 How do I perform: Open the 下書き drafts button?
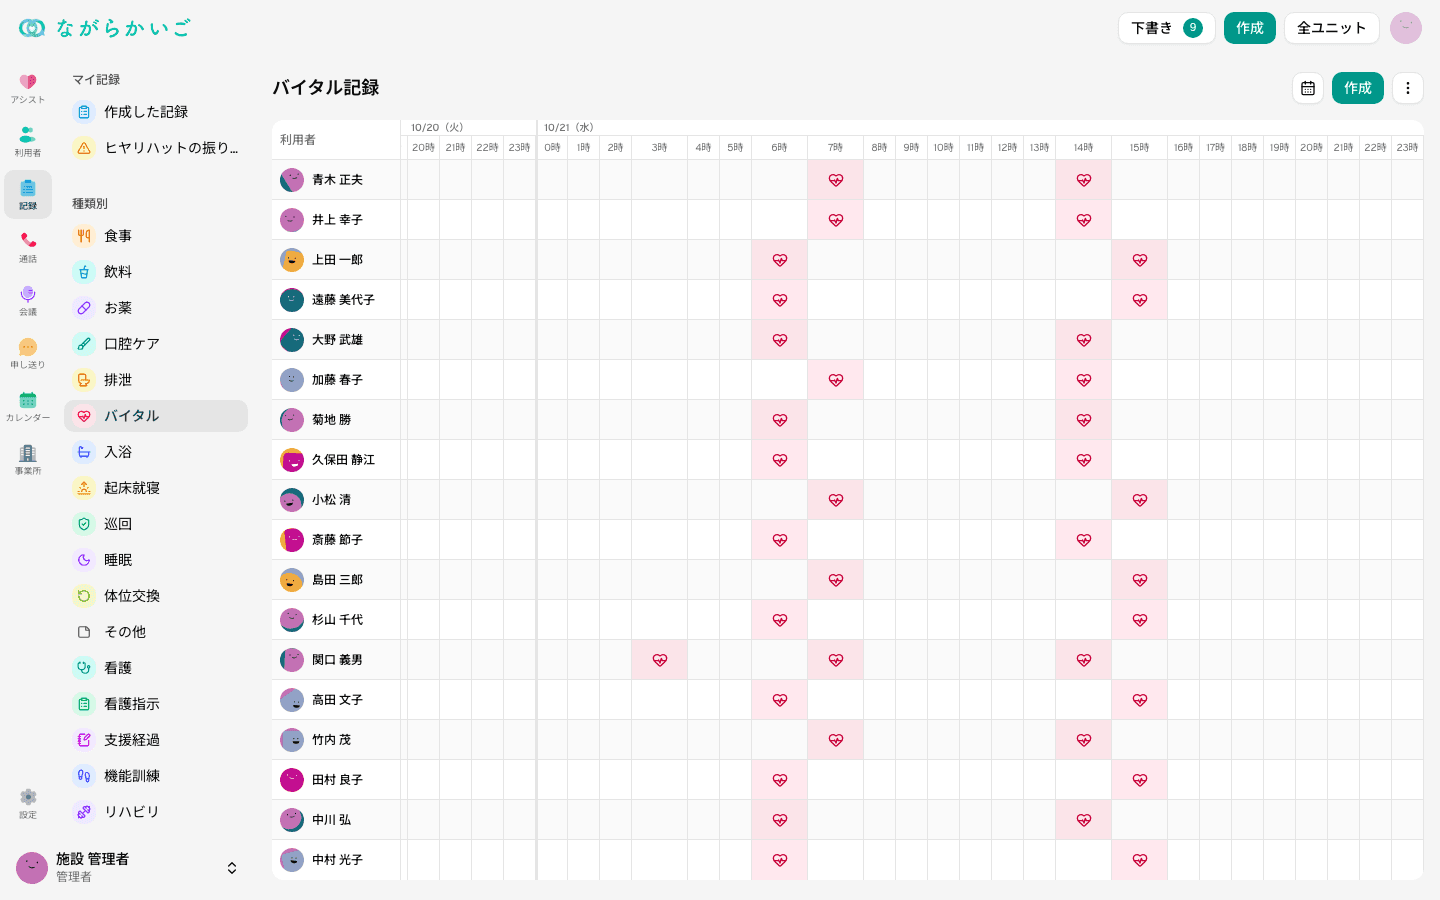point(1166,28)
